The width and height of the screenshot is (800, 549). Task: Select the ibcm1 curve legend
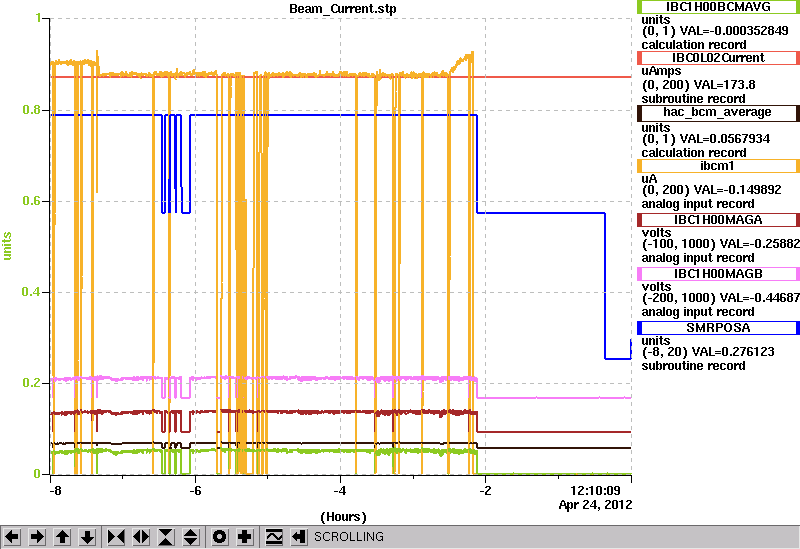718,166
